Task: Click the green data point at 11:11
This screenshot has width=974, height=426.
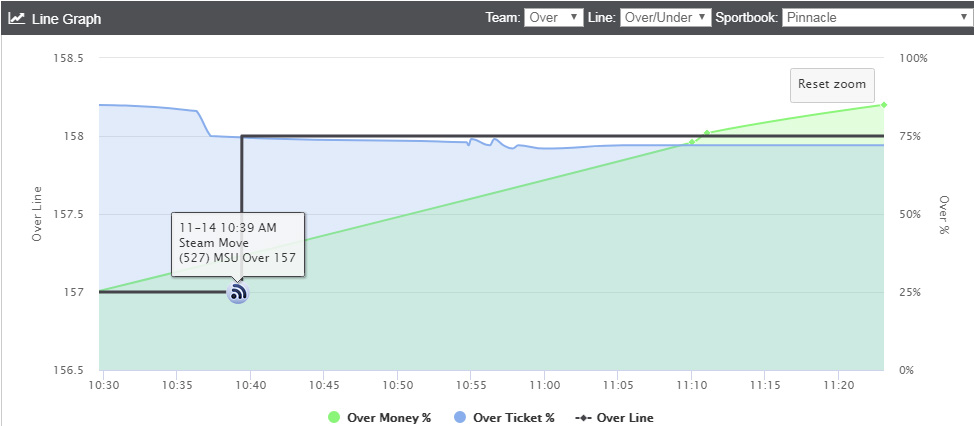Action: pyautogui.click(x=706, y=133)
